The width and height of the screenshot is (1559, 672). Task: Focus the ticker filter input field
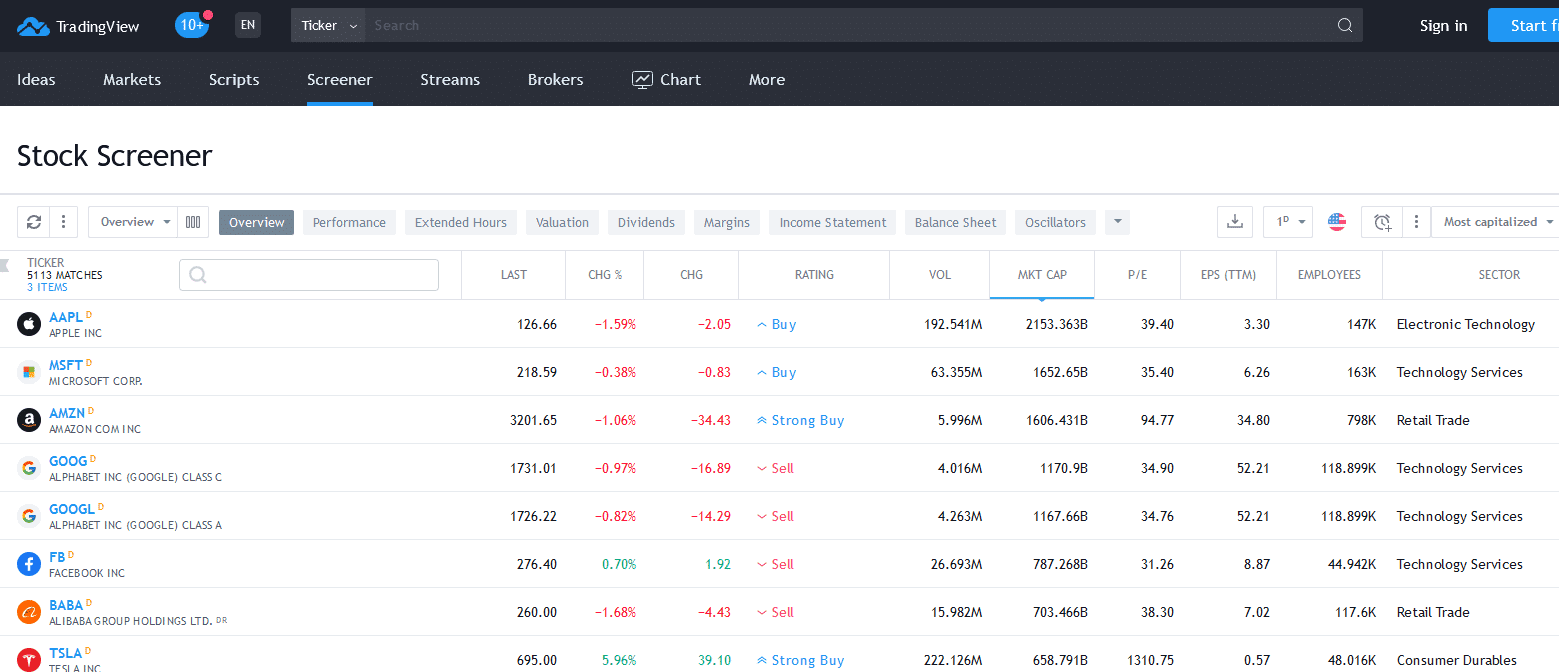(x=309, y=275)
